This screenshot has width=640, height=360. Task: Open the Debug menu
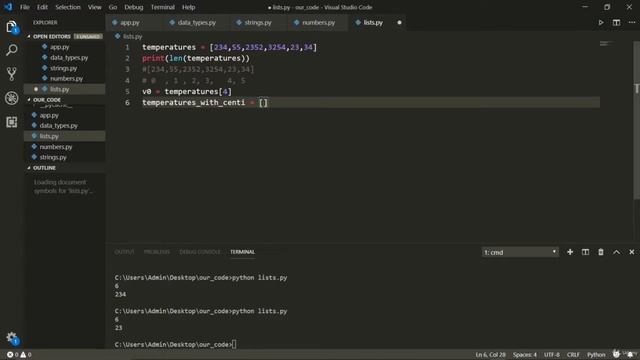coord(133,7)
